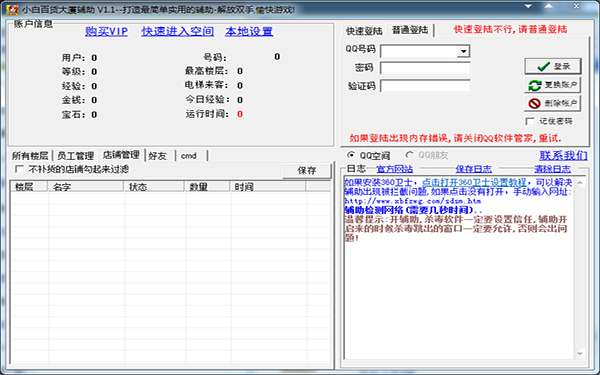
Task: Click the 名字 column header
Action: pos(86,187)
